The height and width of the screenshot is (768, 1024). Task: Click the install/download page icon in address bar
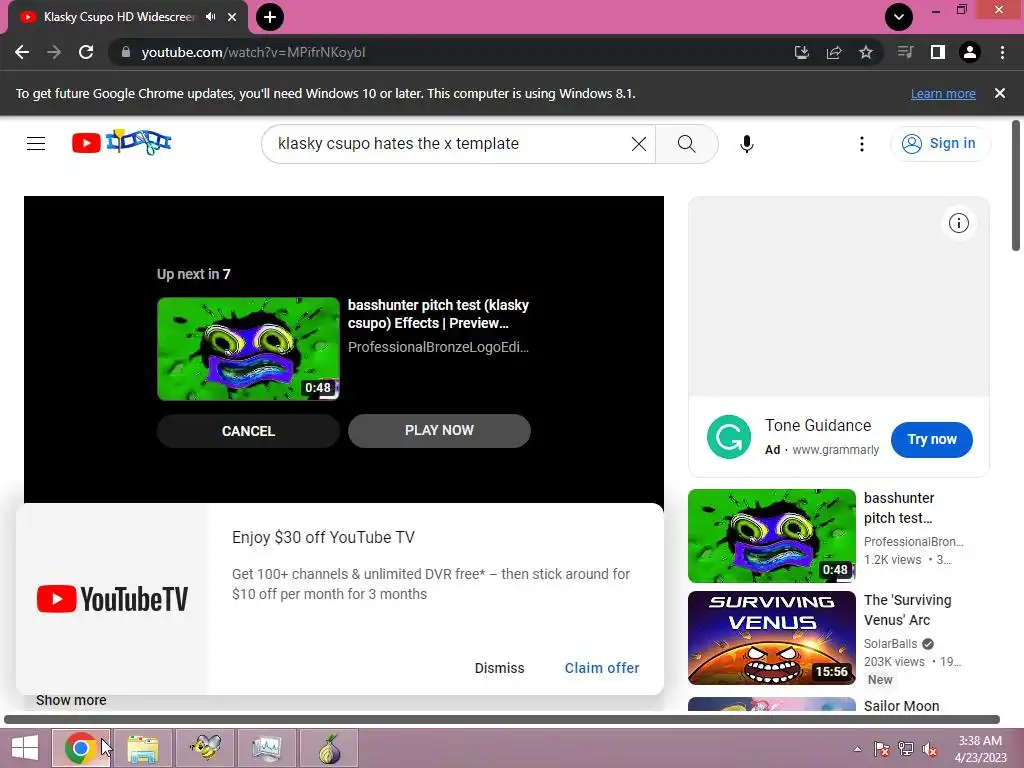pyautogui.click(x=801, y=52)
